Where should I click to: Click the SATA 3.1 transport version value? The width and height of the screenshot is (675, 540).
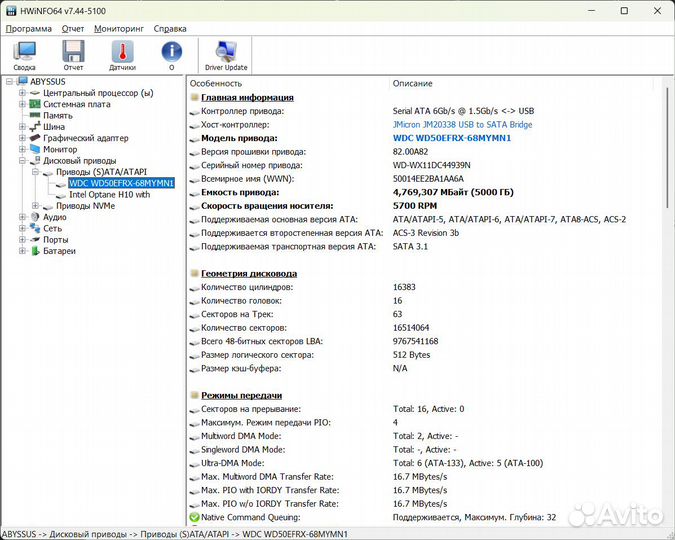410,246
